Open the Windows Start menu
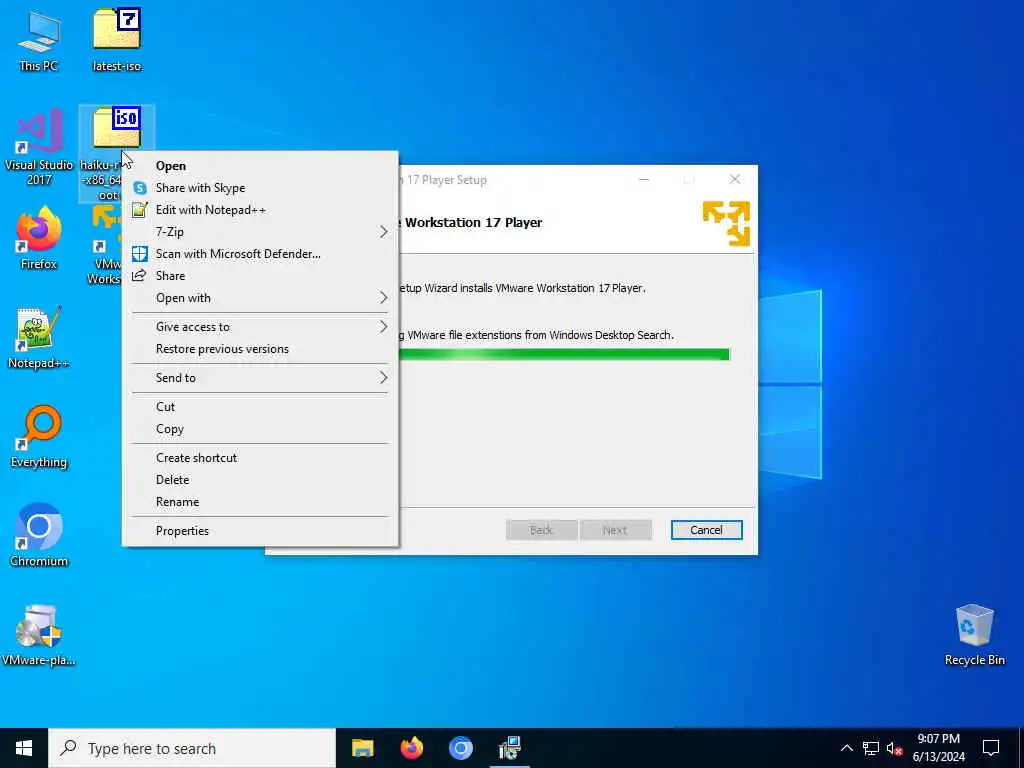The image size is (1024, 768). pos(24,748)
